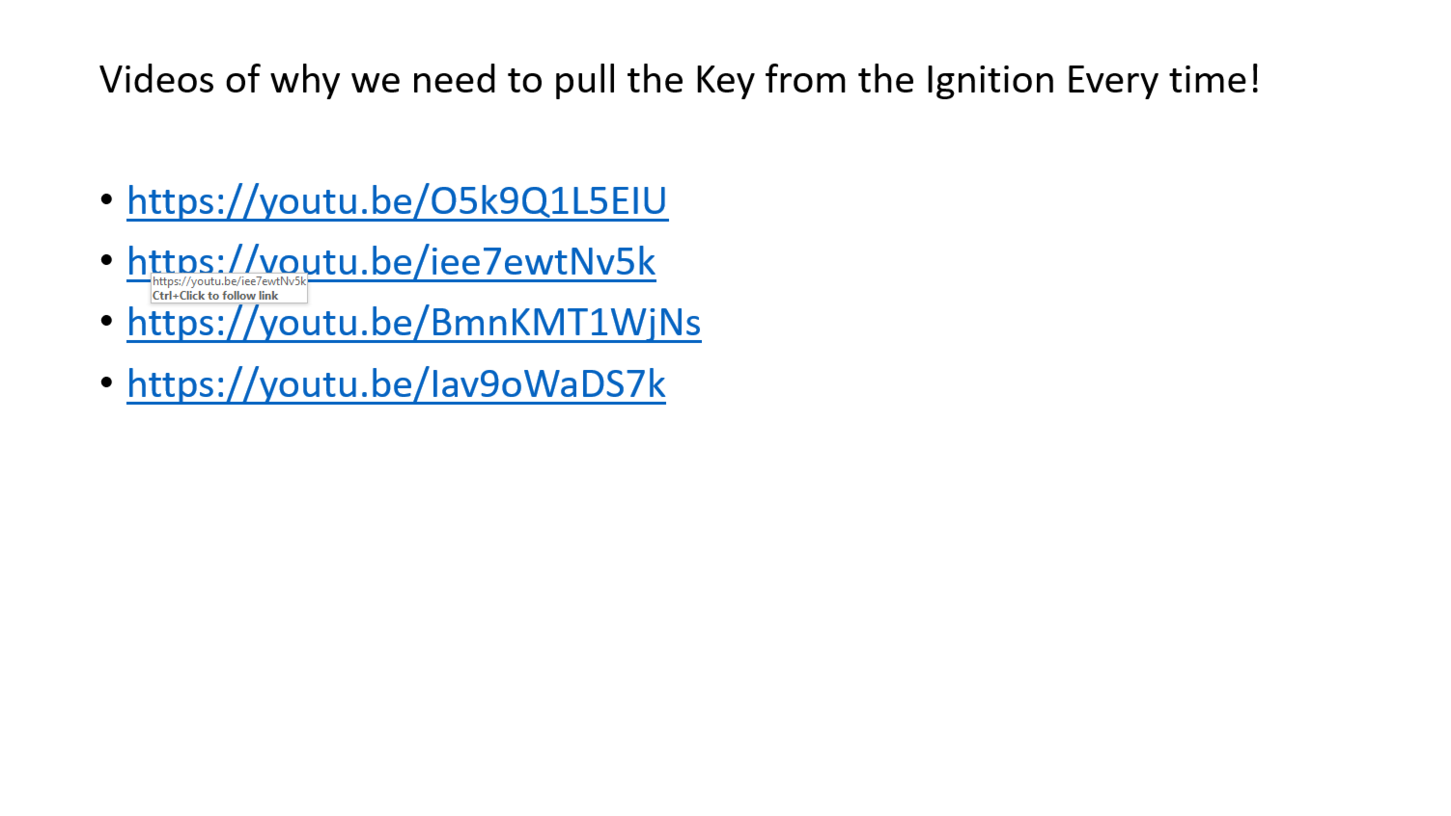Click the bullet before the BmnKMT1WjNs link
Screen dimensions: 1451x816
coord(106,321)
